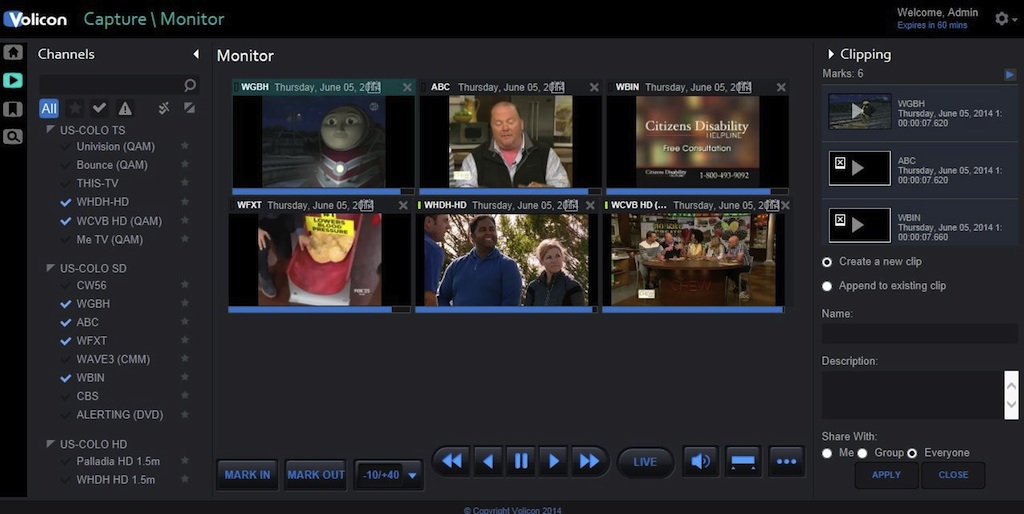The width and height of the screenshot is (1024, 514).
Task: Check the Univision (QAM) channel
Action: 65,146
